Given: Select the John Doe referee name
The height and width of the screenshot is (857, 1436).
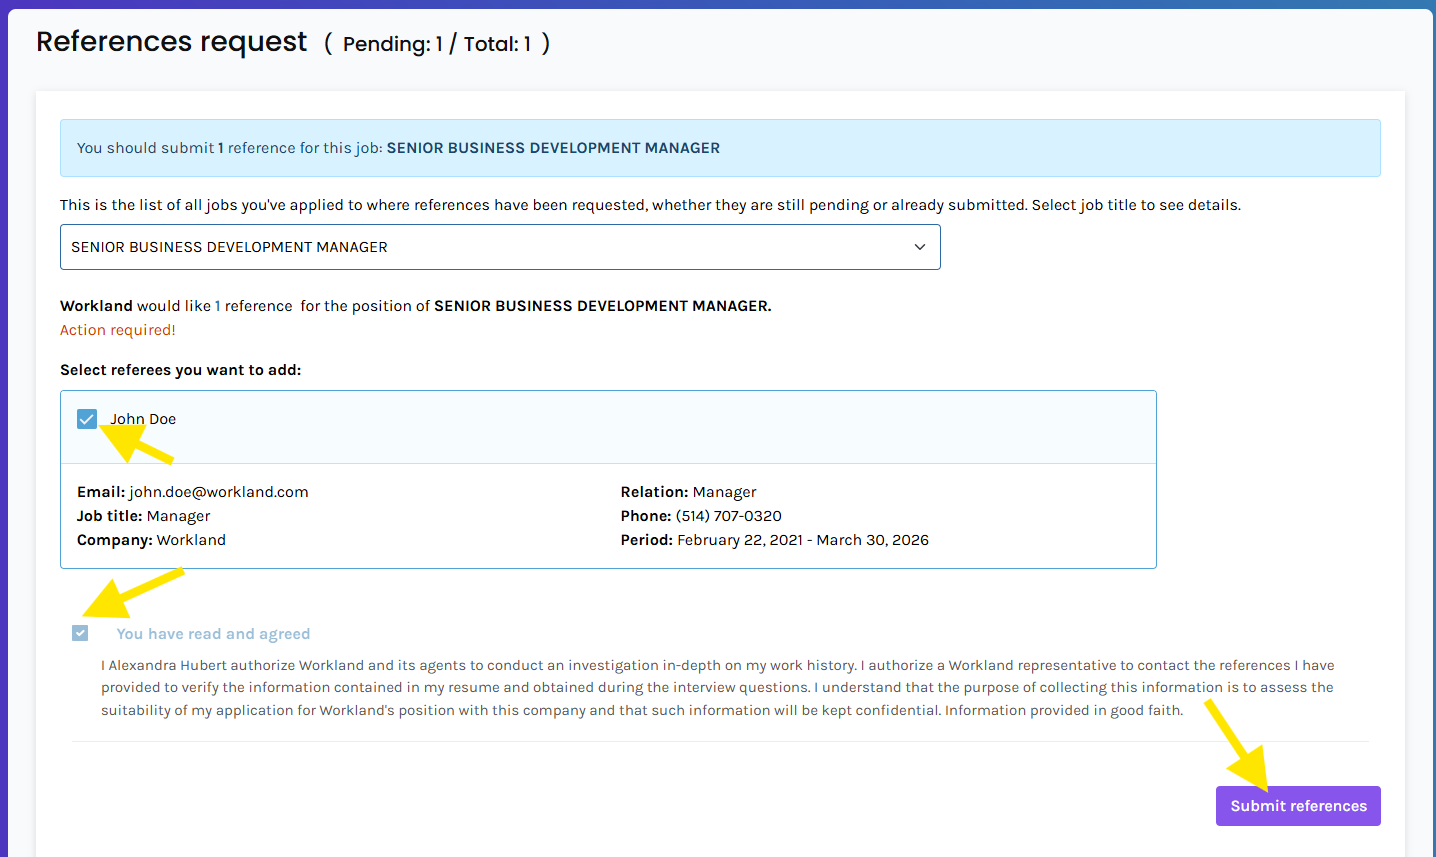Looking at the screenshot, I should [143, 419].
